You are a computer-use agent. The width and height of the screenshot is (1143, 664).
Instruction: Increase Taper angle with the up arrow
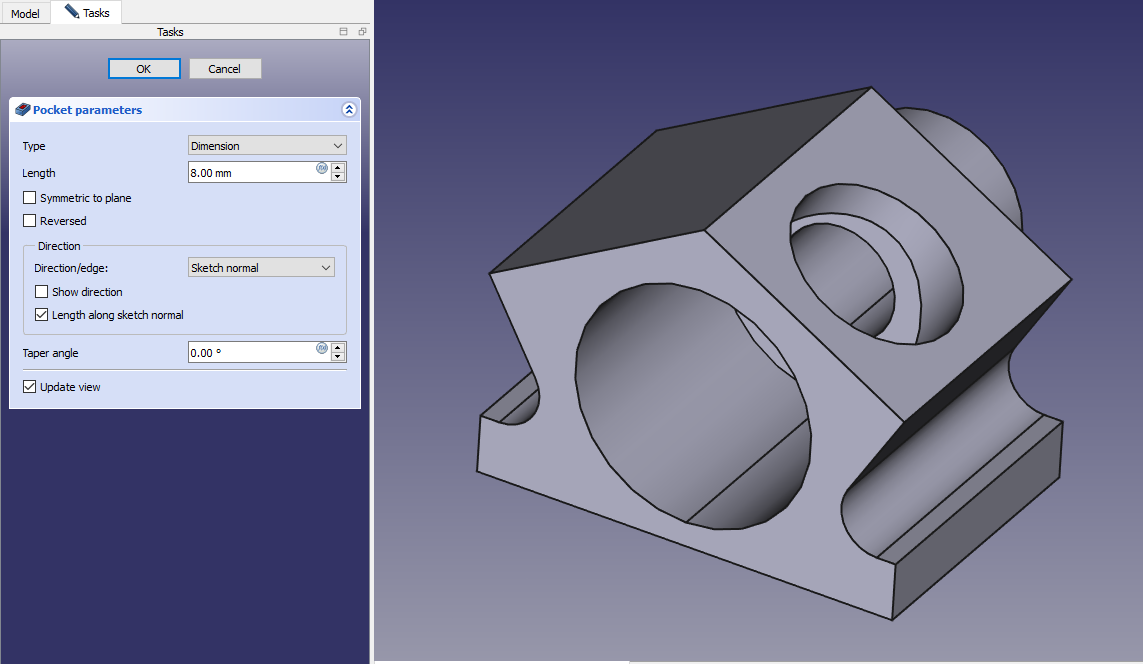pos(338,348)
